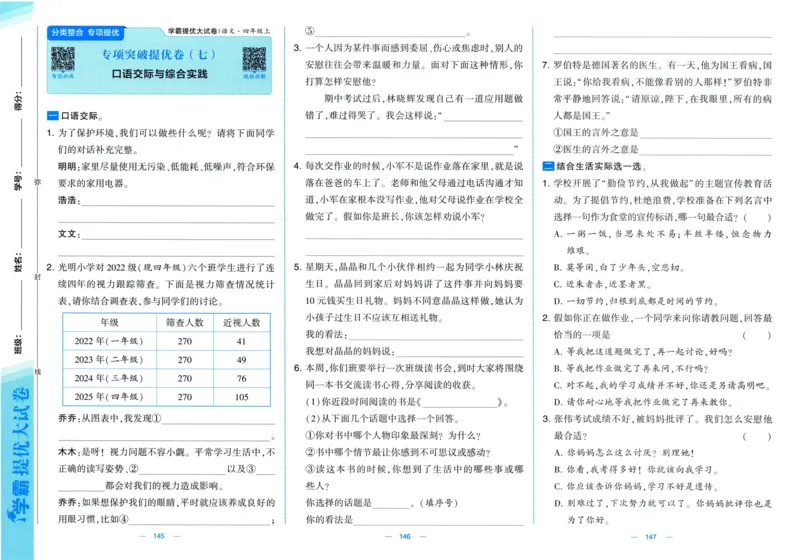Click the blank line after 我的看法:
Image resolution: width=800 pixels, height=560 pixels.
point(435,335)
